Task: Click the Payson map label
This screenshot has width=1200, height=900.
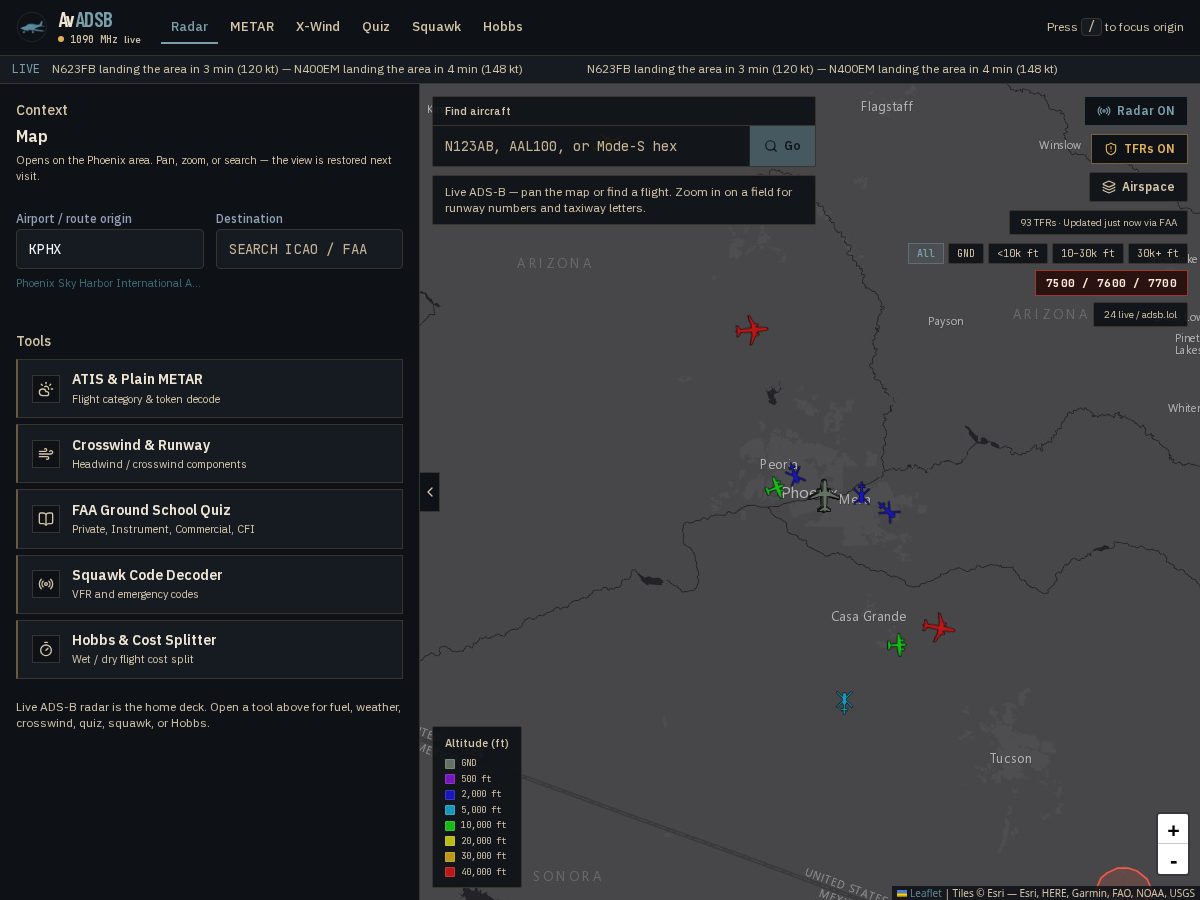Action: coord(946,321)
